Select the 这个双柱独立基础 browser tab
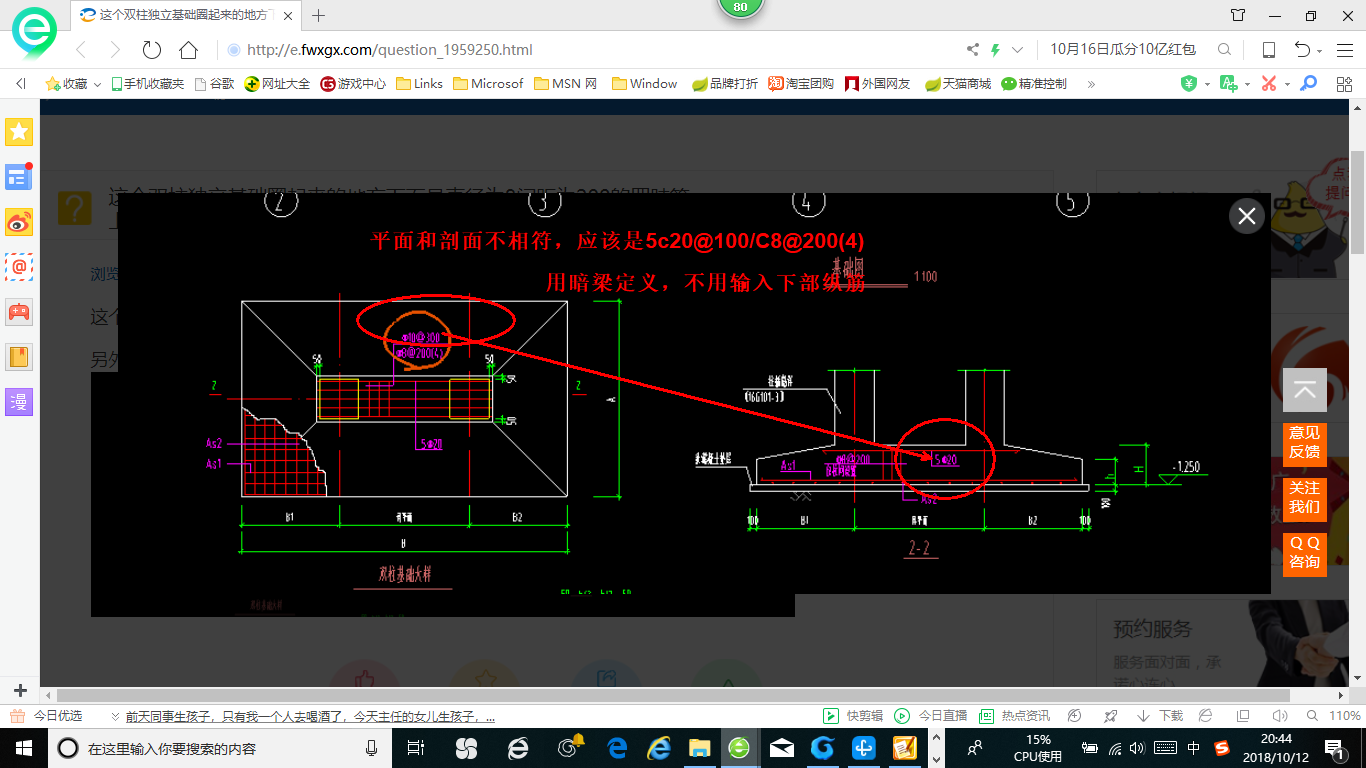The image size is (1366, 768). [188, 15]
